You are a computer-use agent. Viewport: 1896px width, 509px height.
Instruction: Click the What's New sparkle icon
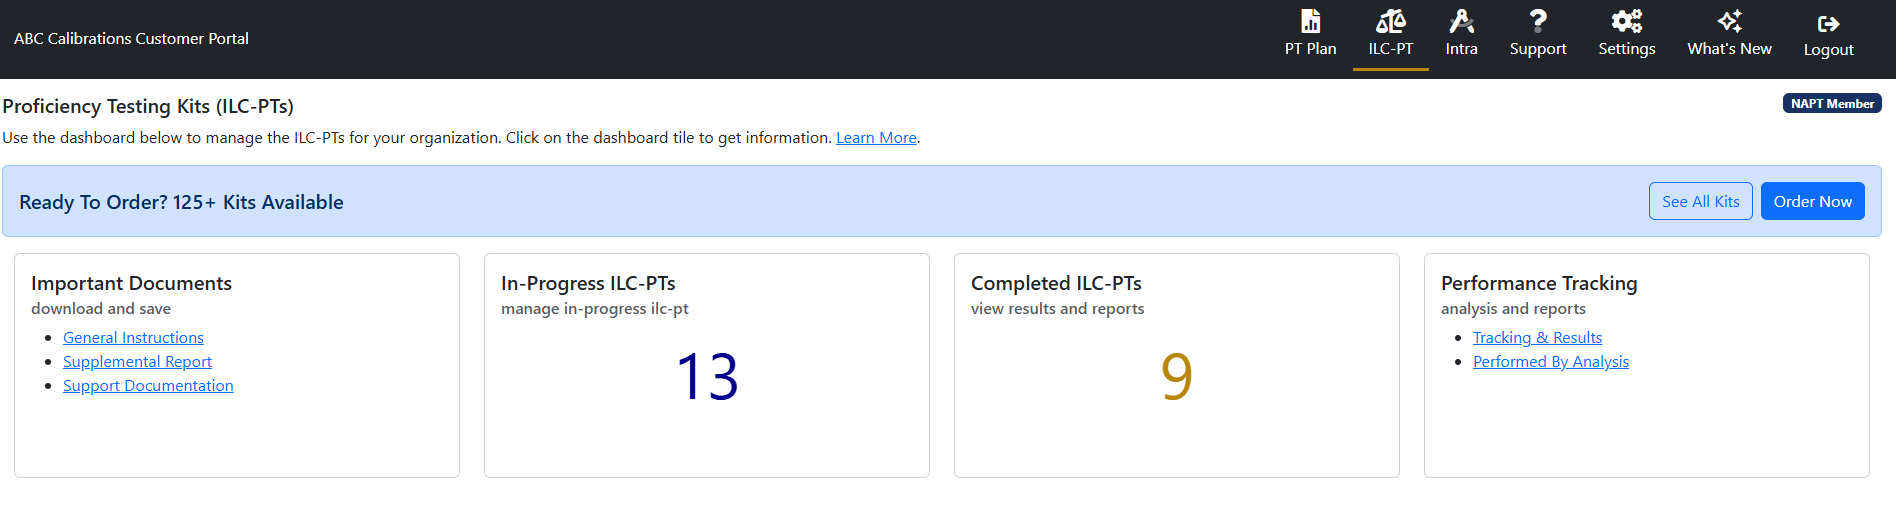tap(1729, 21)
